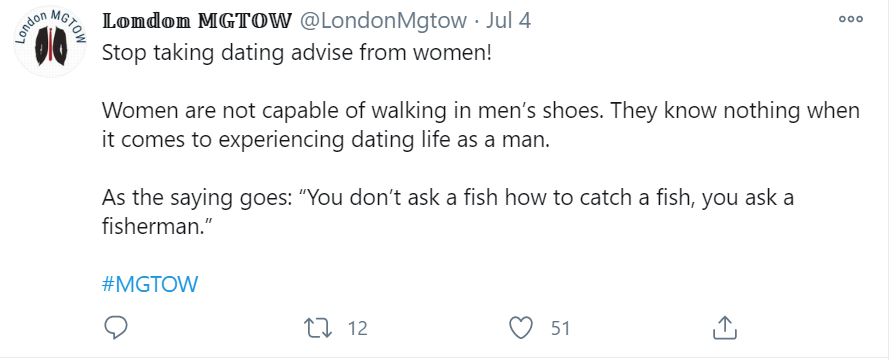Open the Jul 4 timestamp permalink
The width and height of the screenshot is (896, 360).
coord(509,22)
